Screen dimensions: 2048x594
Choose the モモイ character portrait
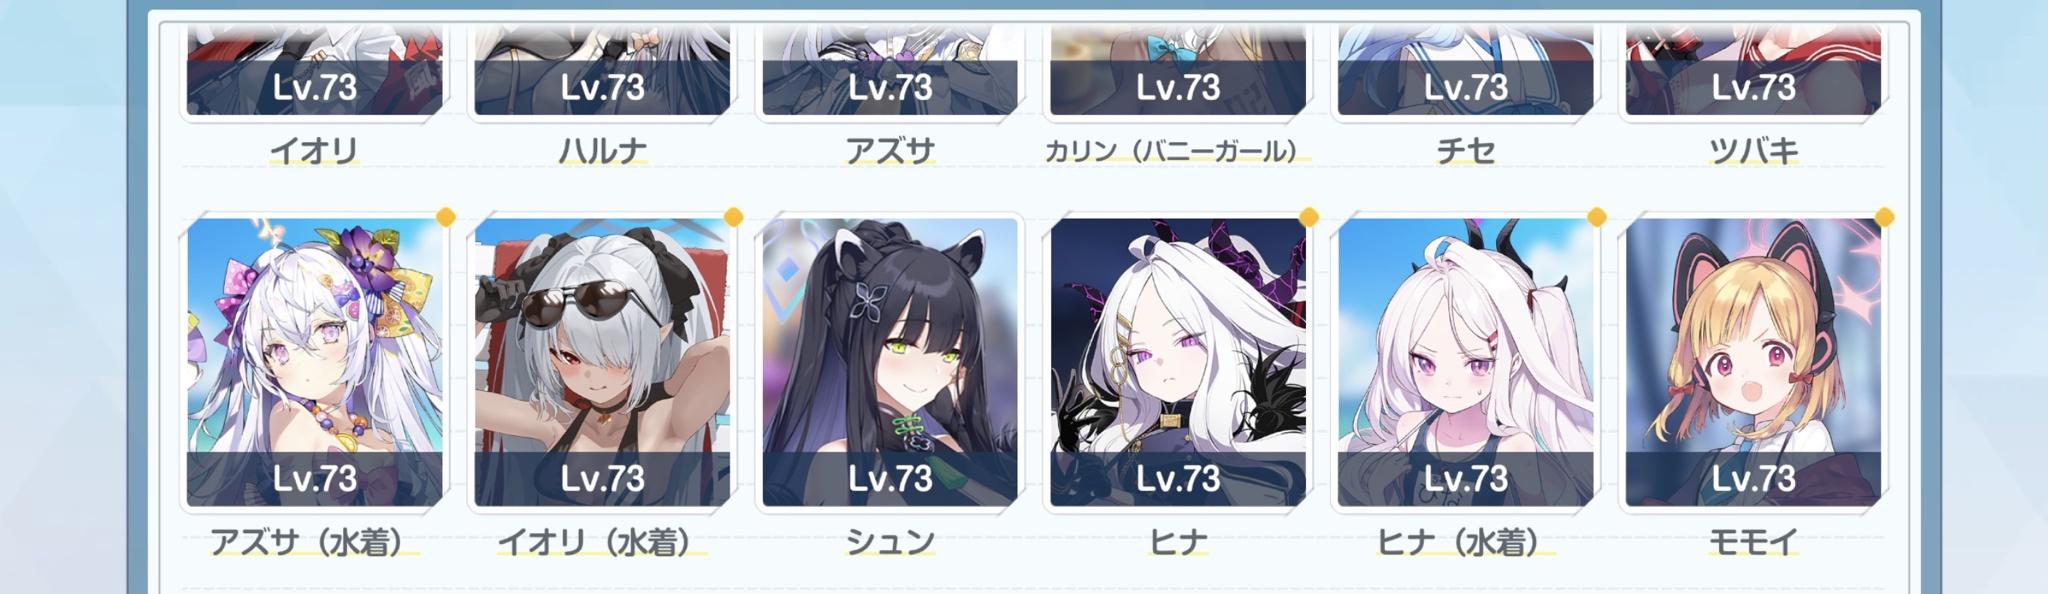click(x=1753, y=362)
